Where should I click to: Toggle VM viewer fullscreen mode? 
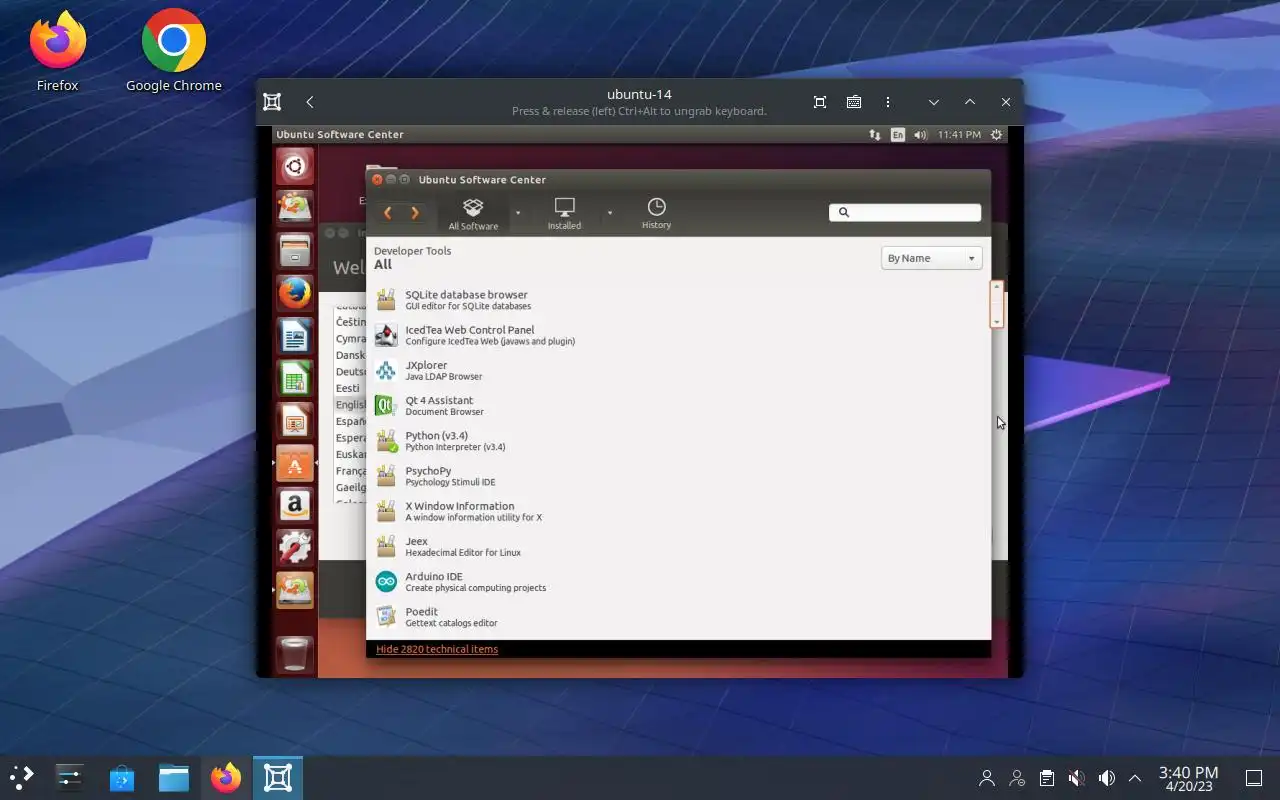click(820, 102)
